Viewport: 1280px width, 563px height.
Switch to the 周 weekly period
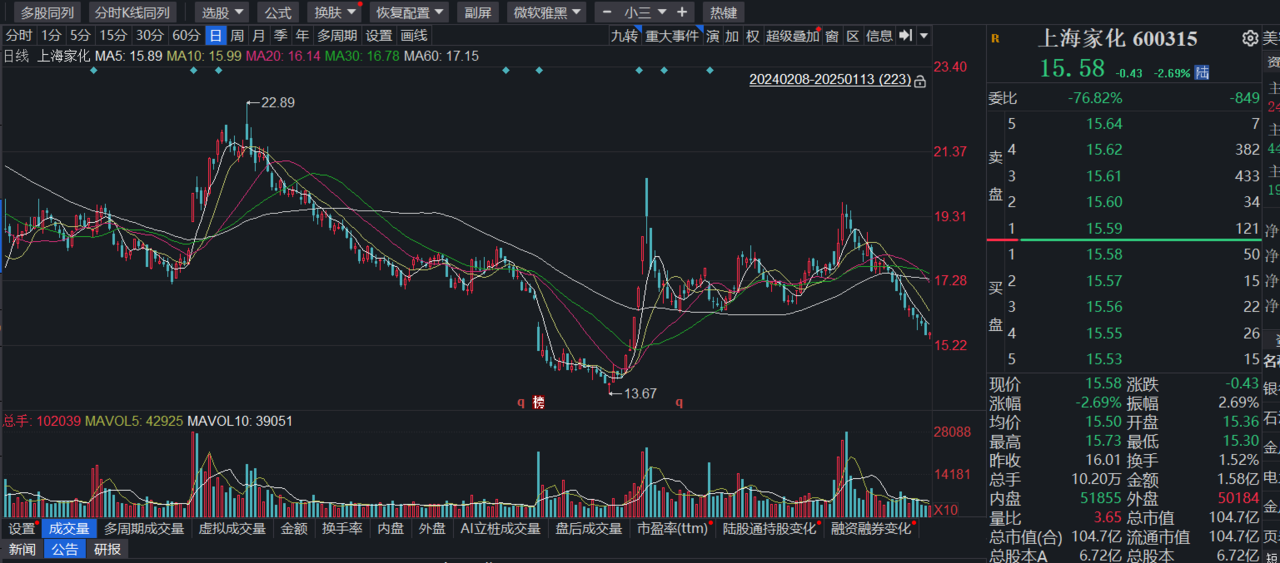pos(237,36)
